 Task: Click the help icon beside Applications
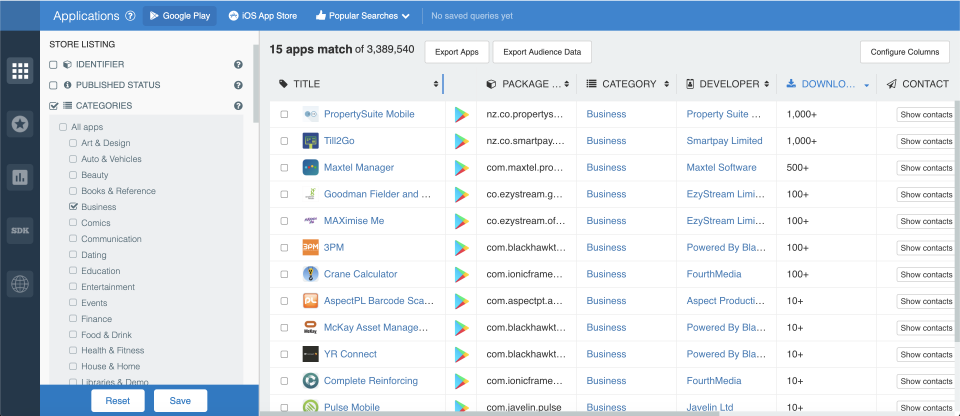pyautogui.click(x=130, y=16)
